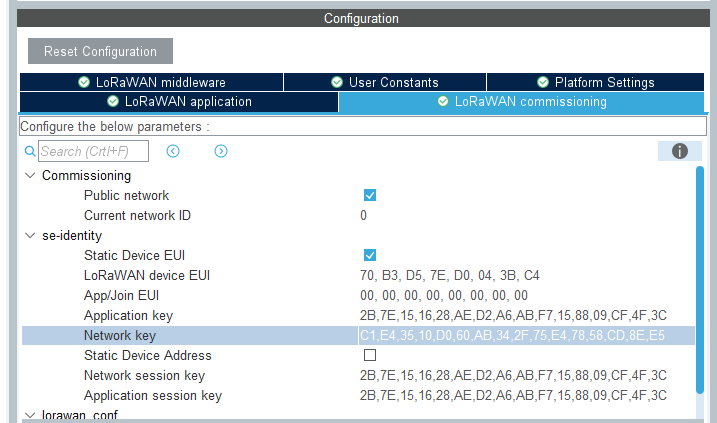Viewport: 717px width, 423px height.
Task: Collapse the lorawan_conf section
Action: tap(30, 415)
